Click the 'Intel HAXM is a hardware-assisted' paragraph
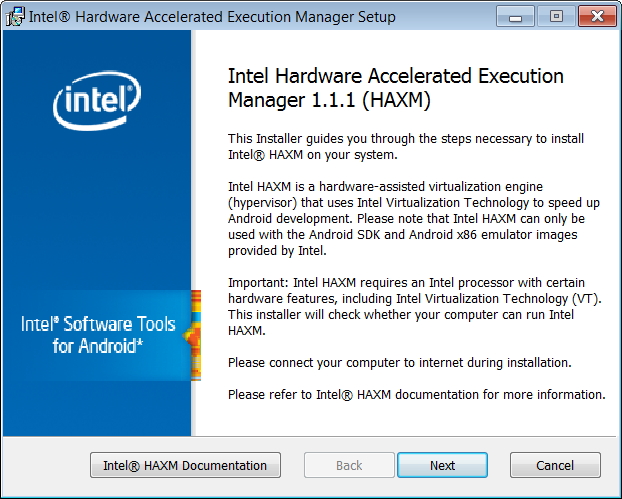The width and height of the screenshot is (622, 499). click(414, 219)
